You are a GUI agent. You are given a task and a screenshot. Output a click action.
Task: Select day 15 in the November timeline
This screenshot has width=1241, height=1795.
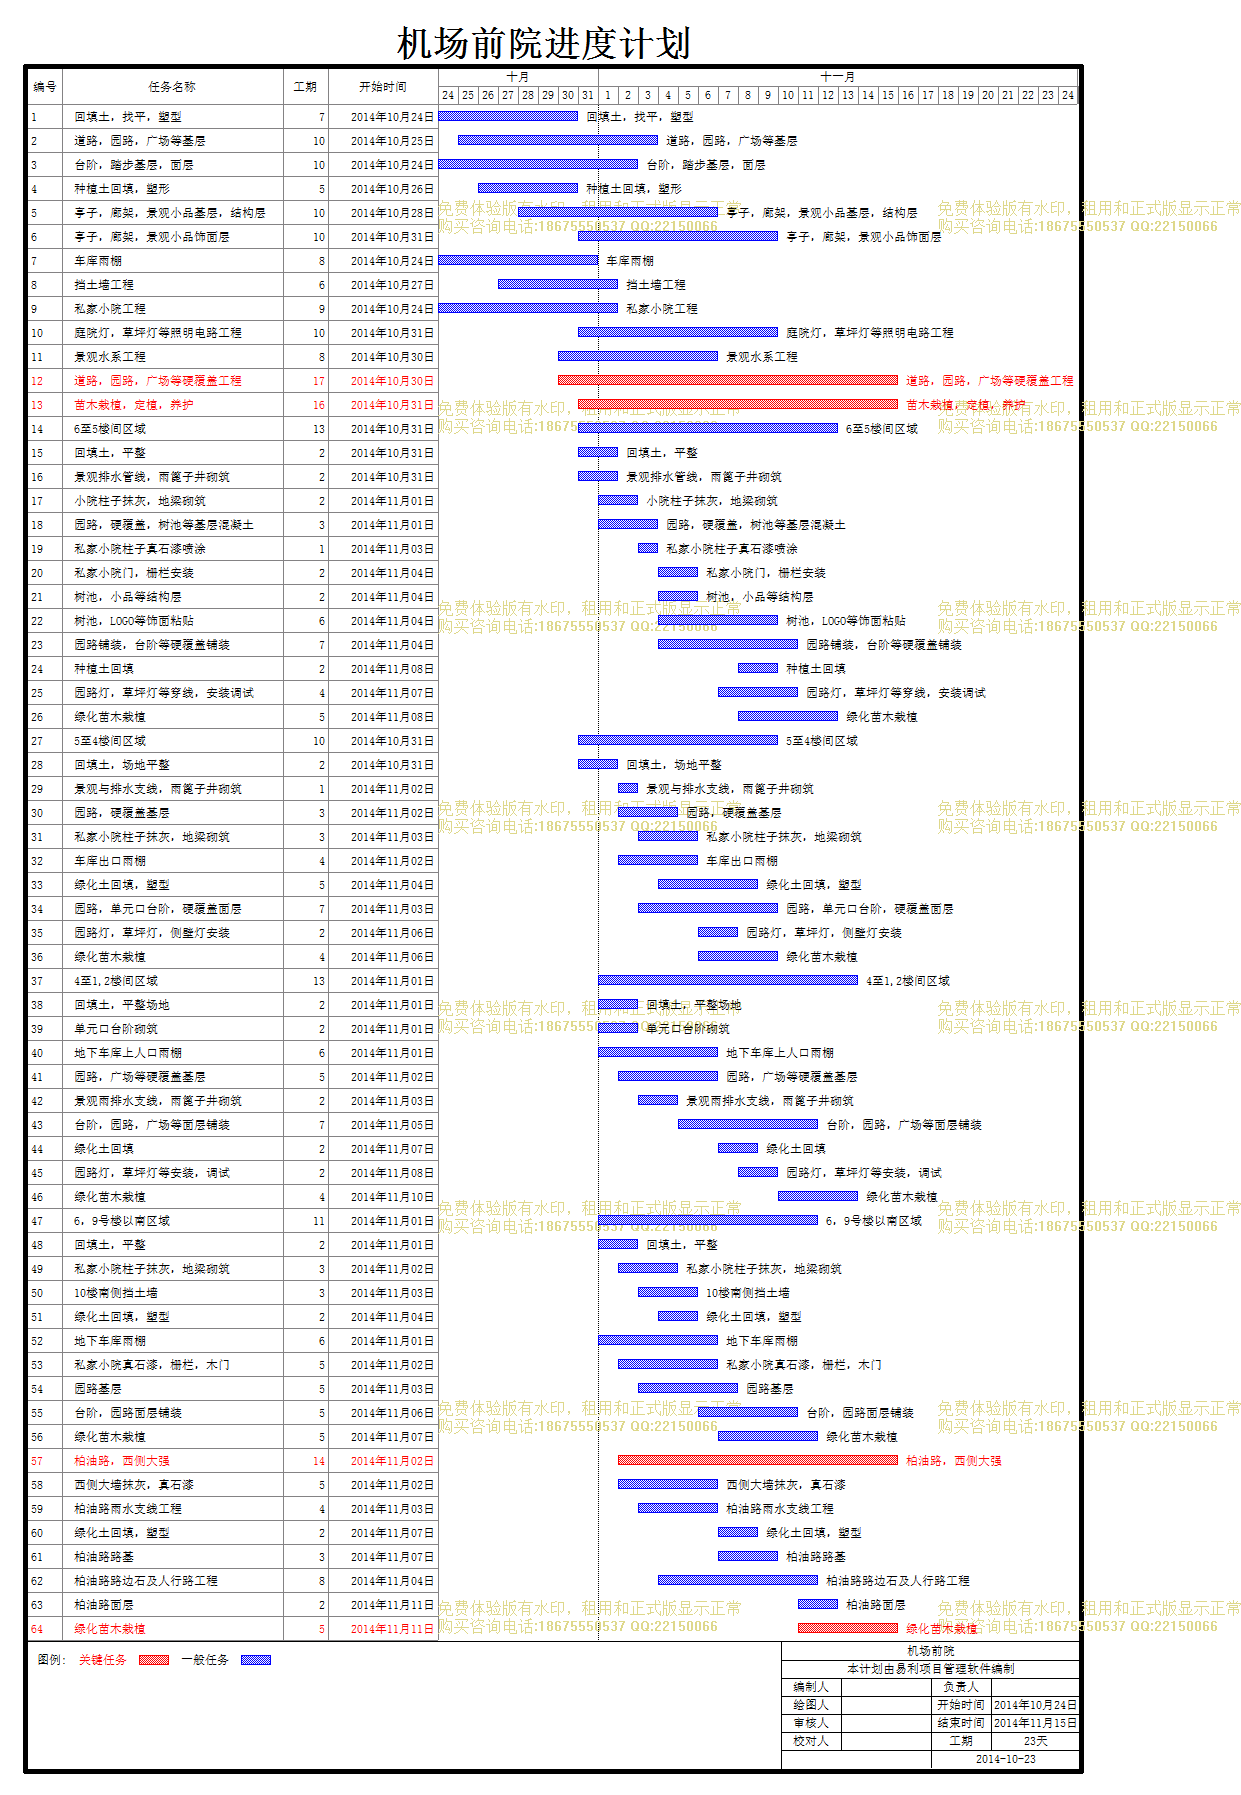pyautogui.click(x=888, y=95)
